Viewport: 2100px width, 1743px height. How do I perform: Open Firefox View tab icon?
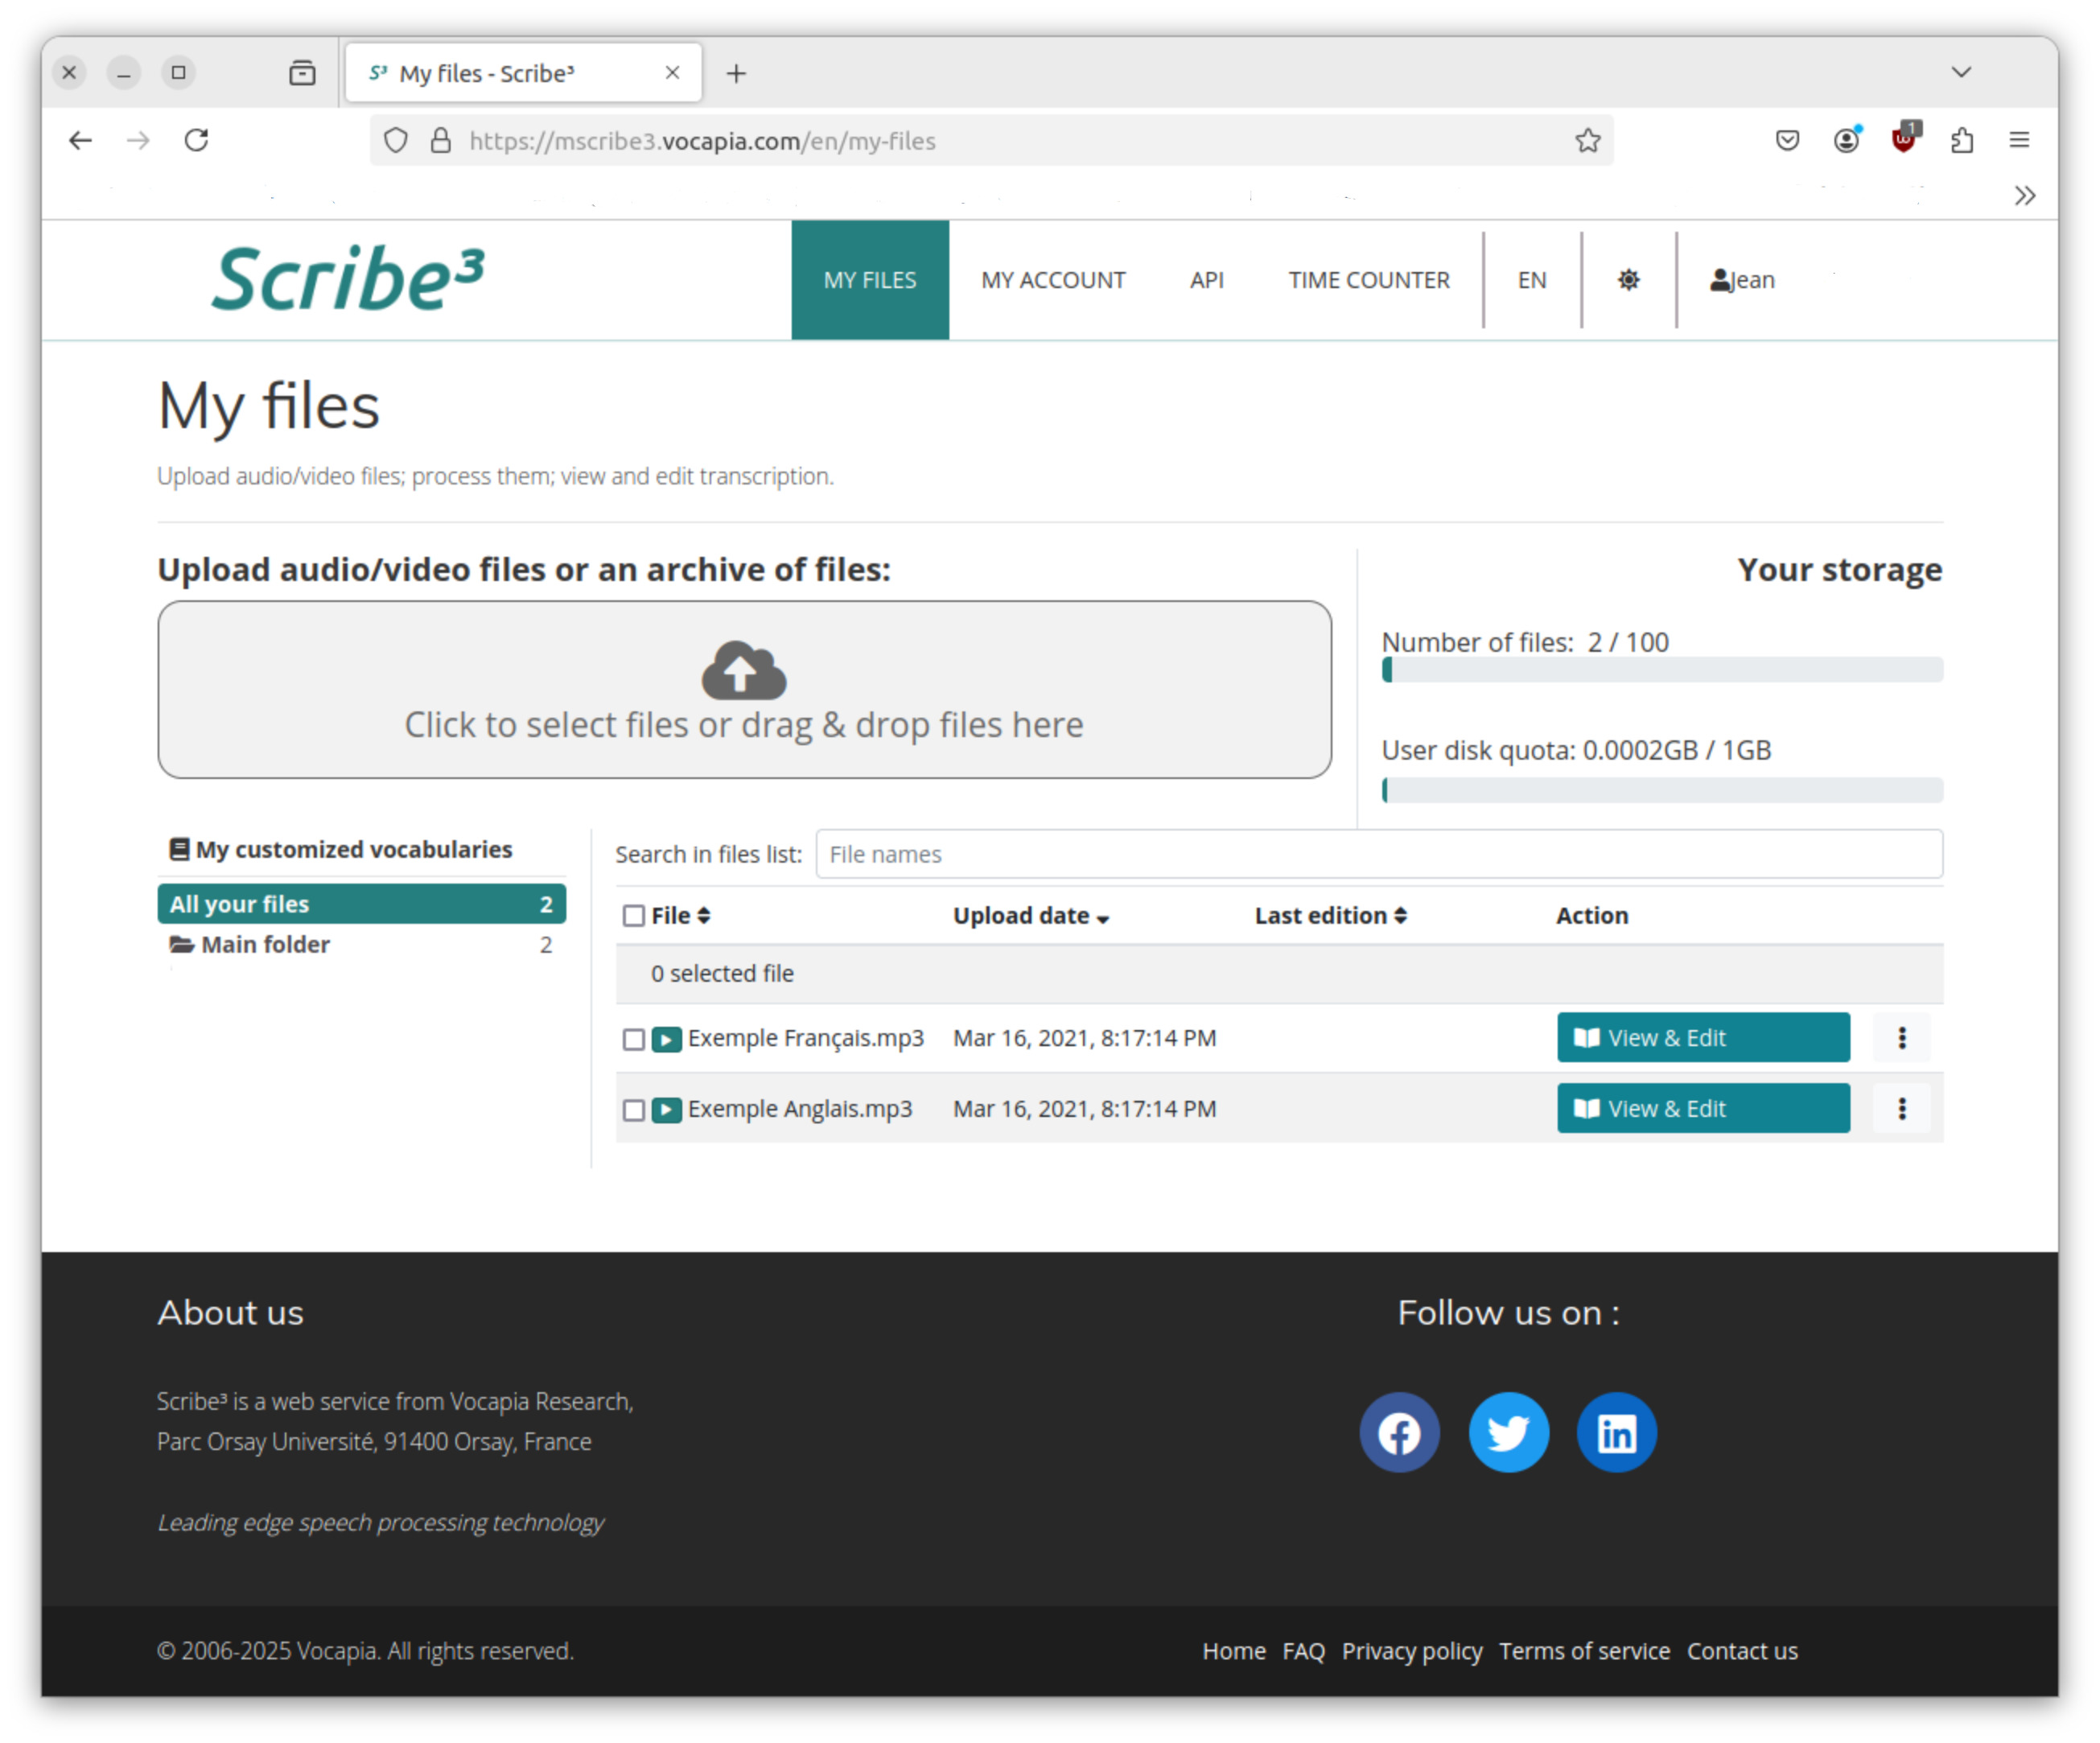coord(302,73)
